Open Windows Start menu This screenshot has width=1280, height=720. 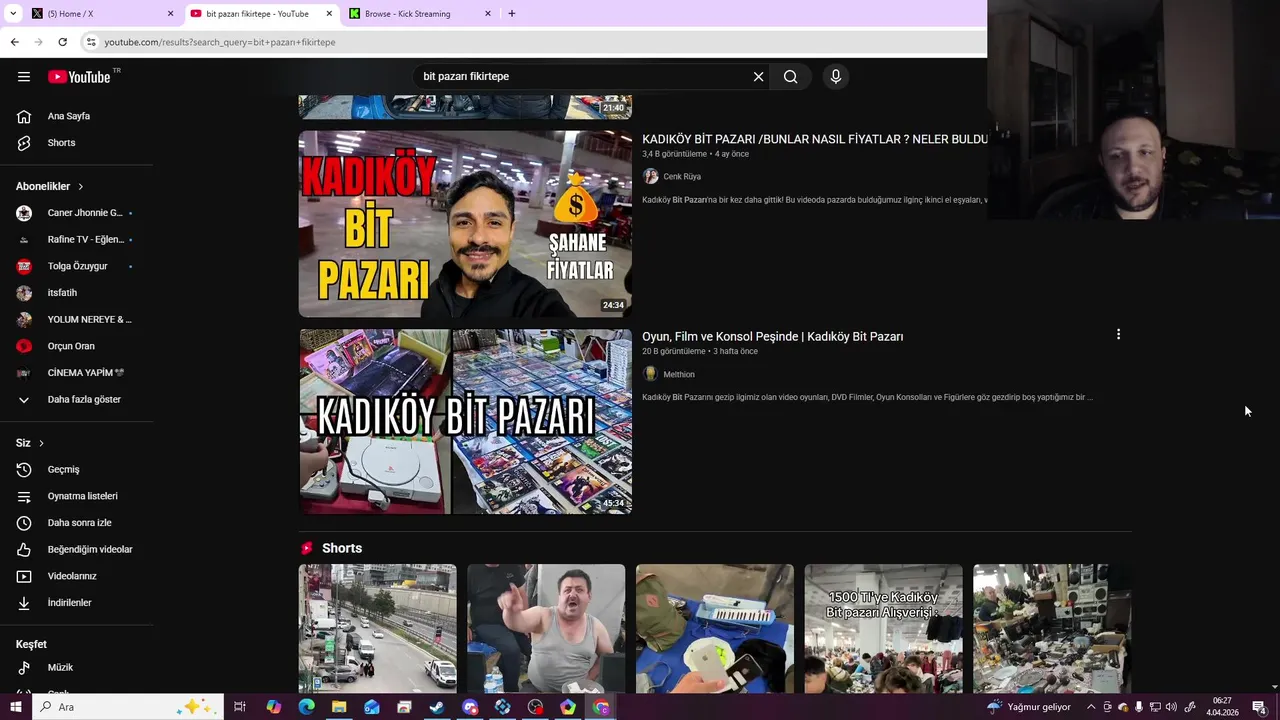[x=15, y=707]
